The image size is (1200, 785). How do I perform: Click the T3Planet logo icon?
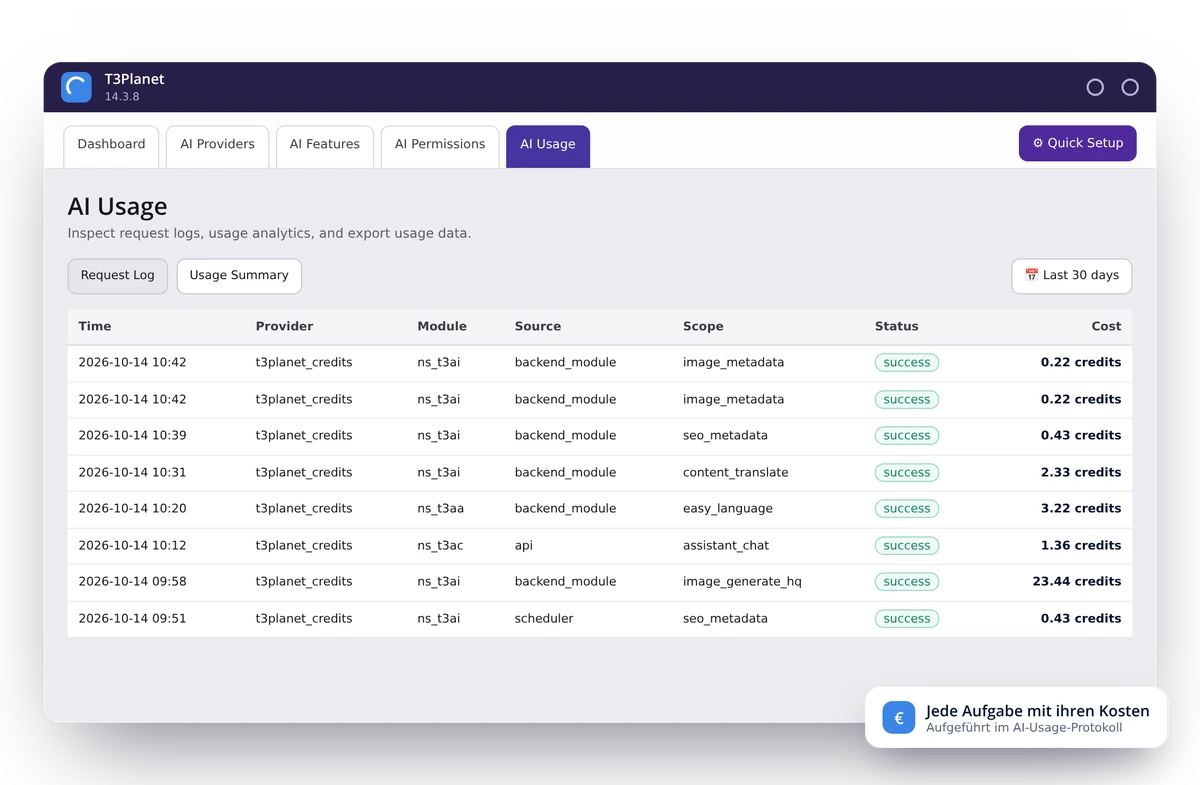pyautogui.click(x=76, y=87)
